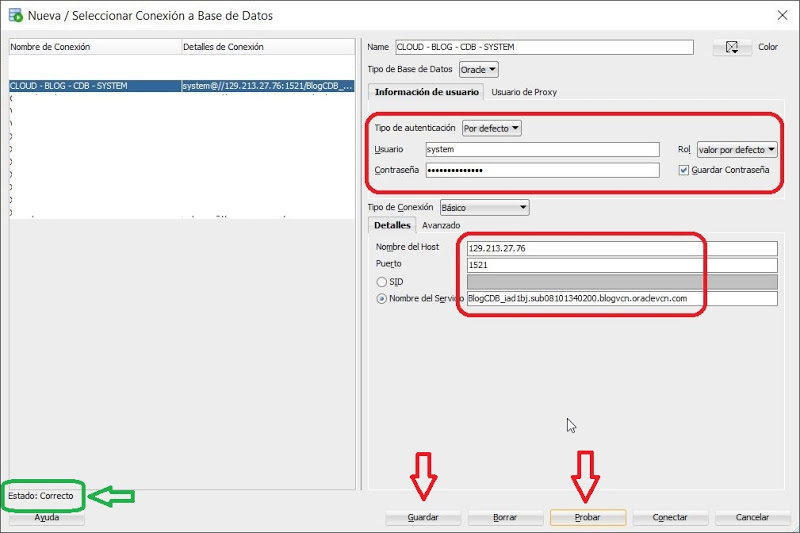Expand the Tipo de autenticación dropdown
The image size is (800, 533).
[x=492, y=128]
